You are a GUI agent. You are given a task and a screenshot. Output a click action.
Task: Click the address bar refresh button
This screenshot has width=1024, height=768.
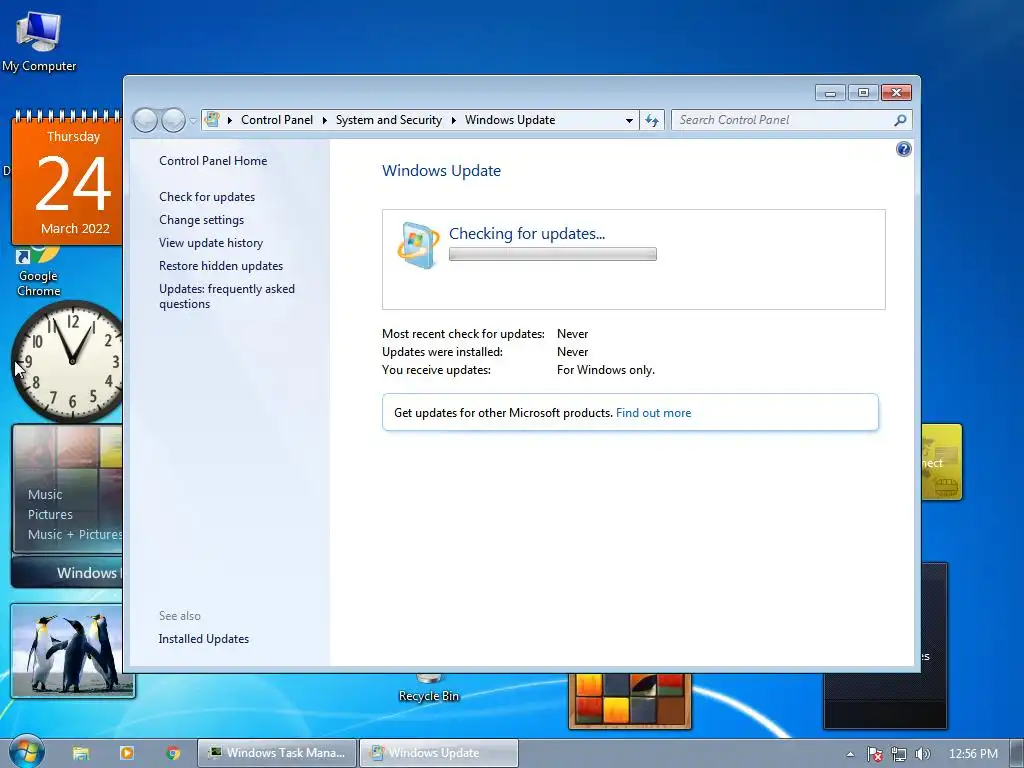coord(652,120)
